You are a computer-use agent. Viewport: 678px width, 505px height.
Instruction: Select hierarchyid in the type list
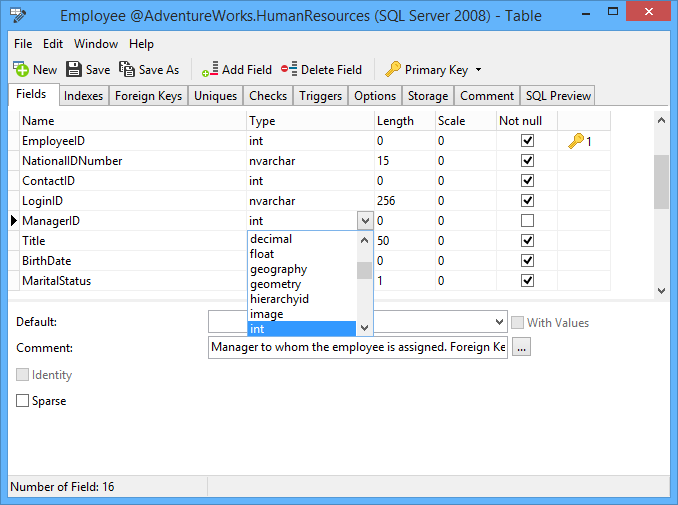[x=302, y=299]
